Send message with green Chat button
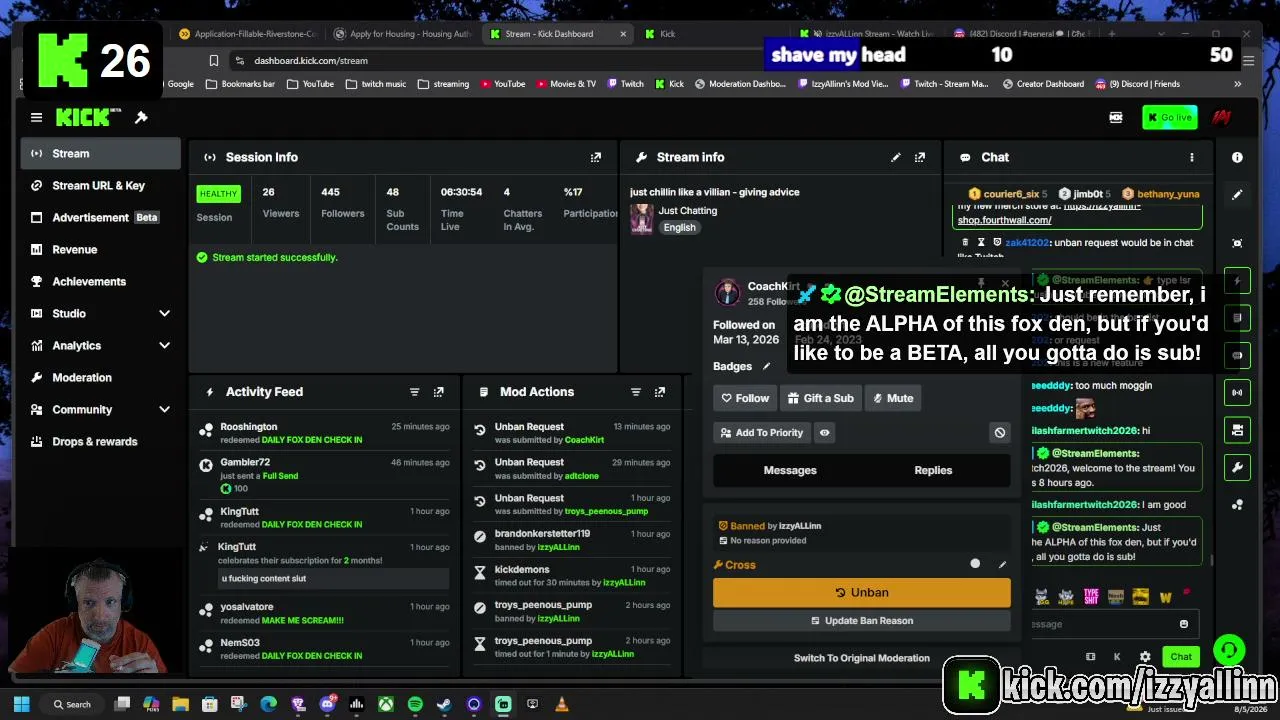This screenshot has width=1280, height=720. (1181, 657)
